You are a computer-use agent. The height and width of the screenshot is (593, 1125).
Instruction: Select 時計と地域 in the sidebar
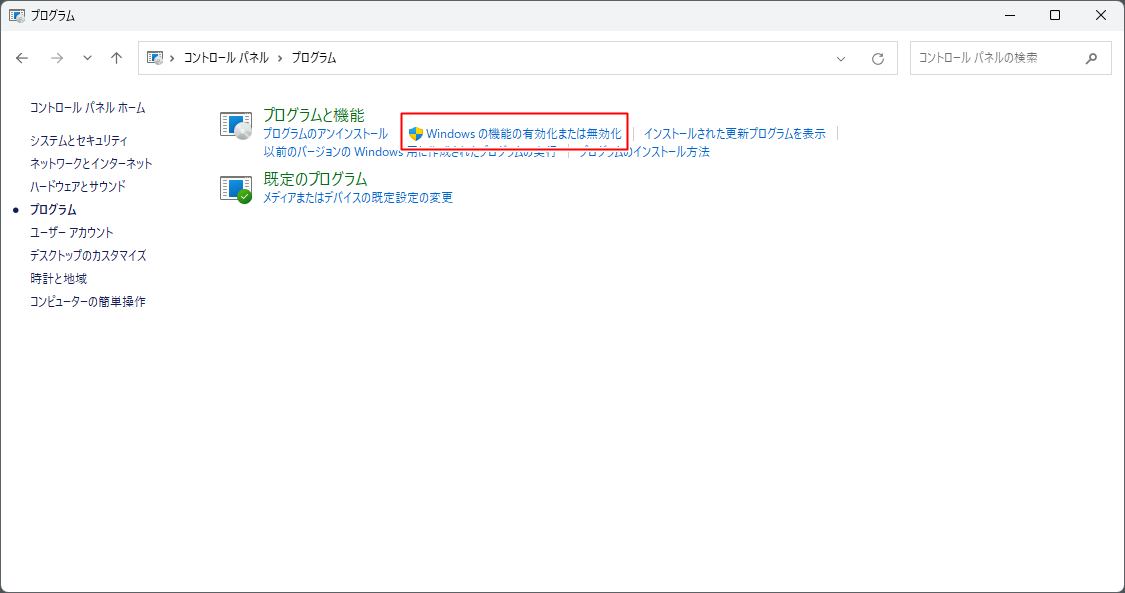coord(61,278)
